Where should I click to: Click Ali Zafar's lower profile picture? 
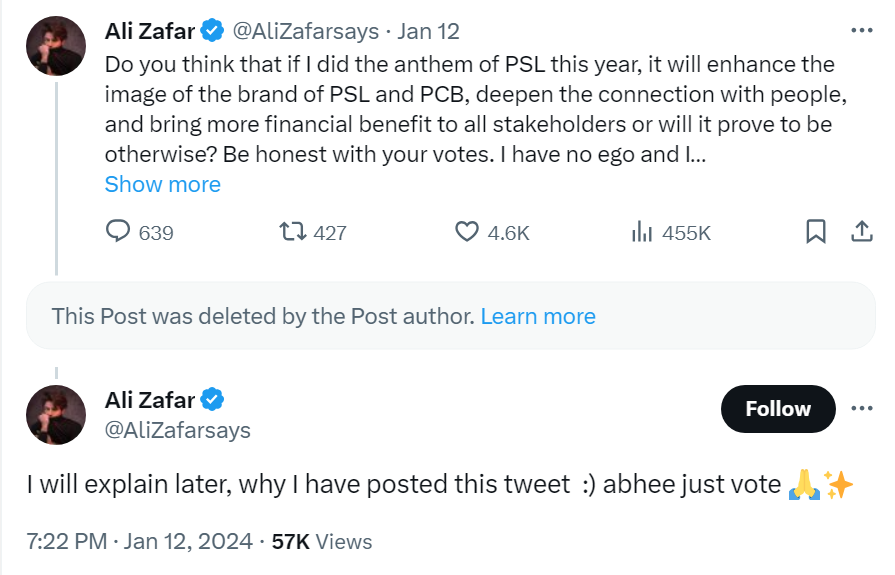[x=55, y=414]
